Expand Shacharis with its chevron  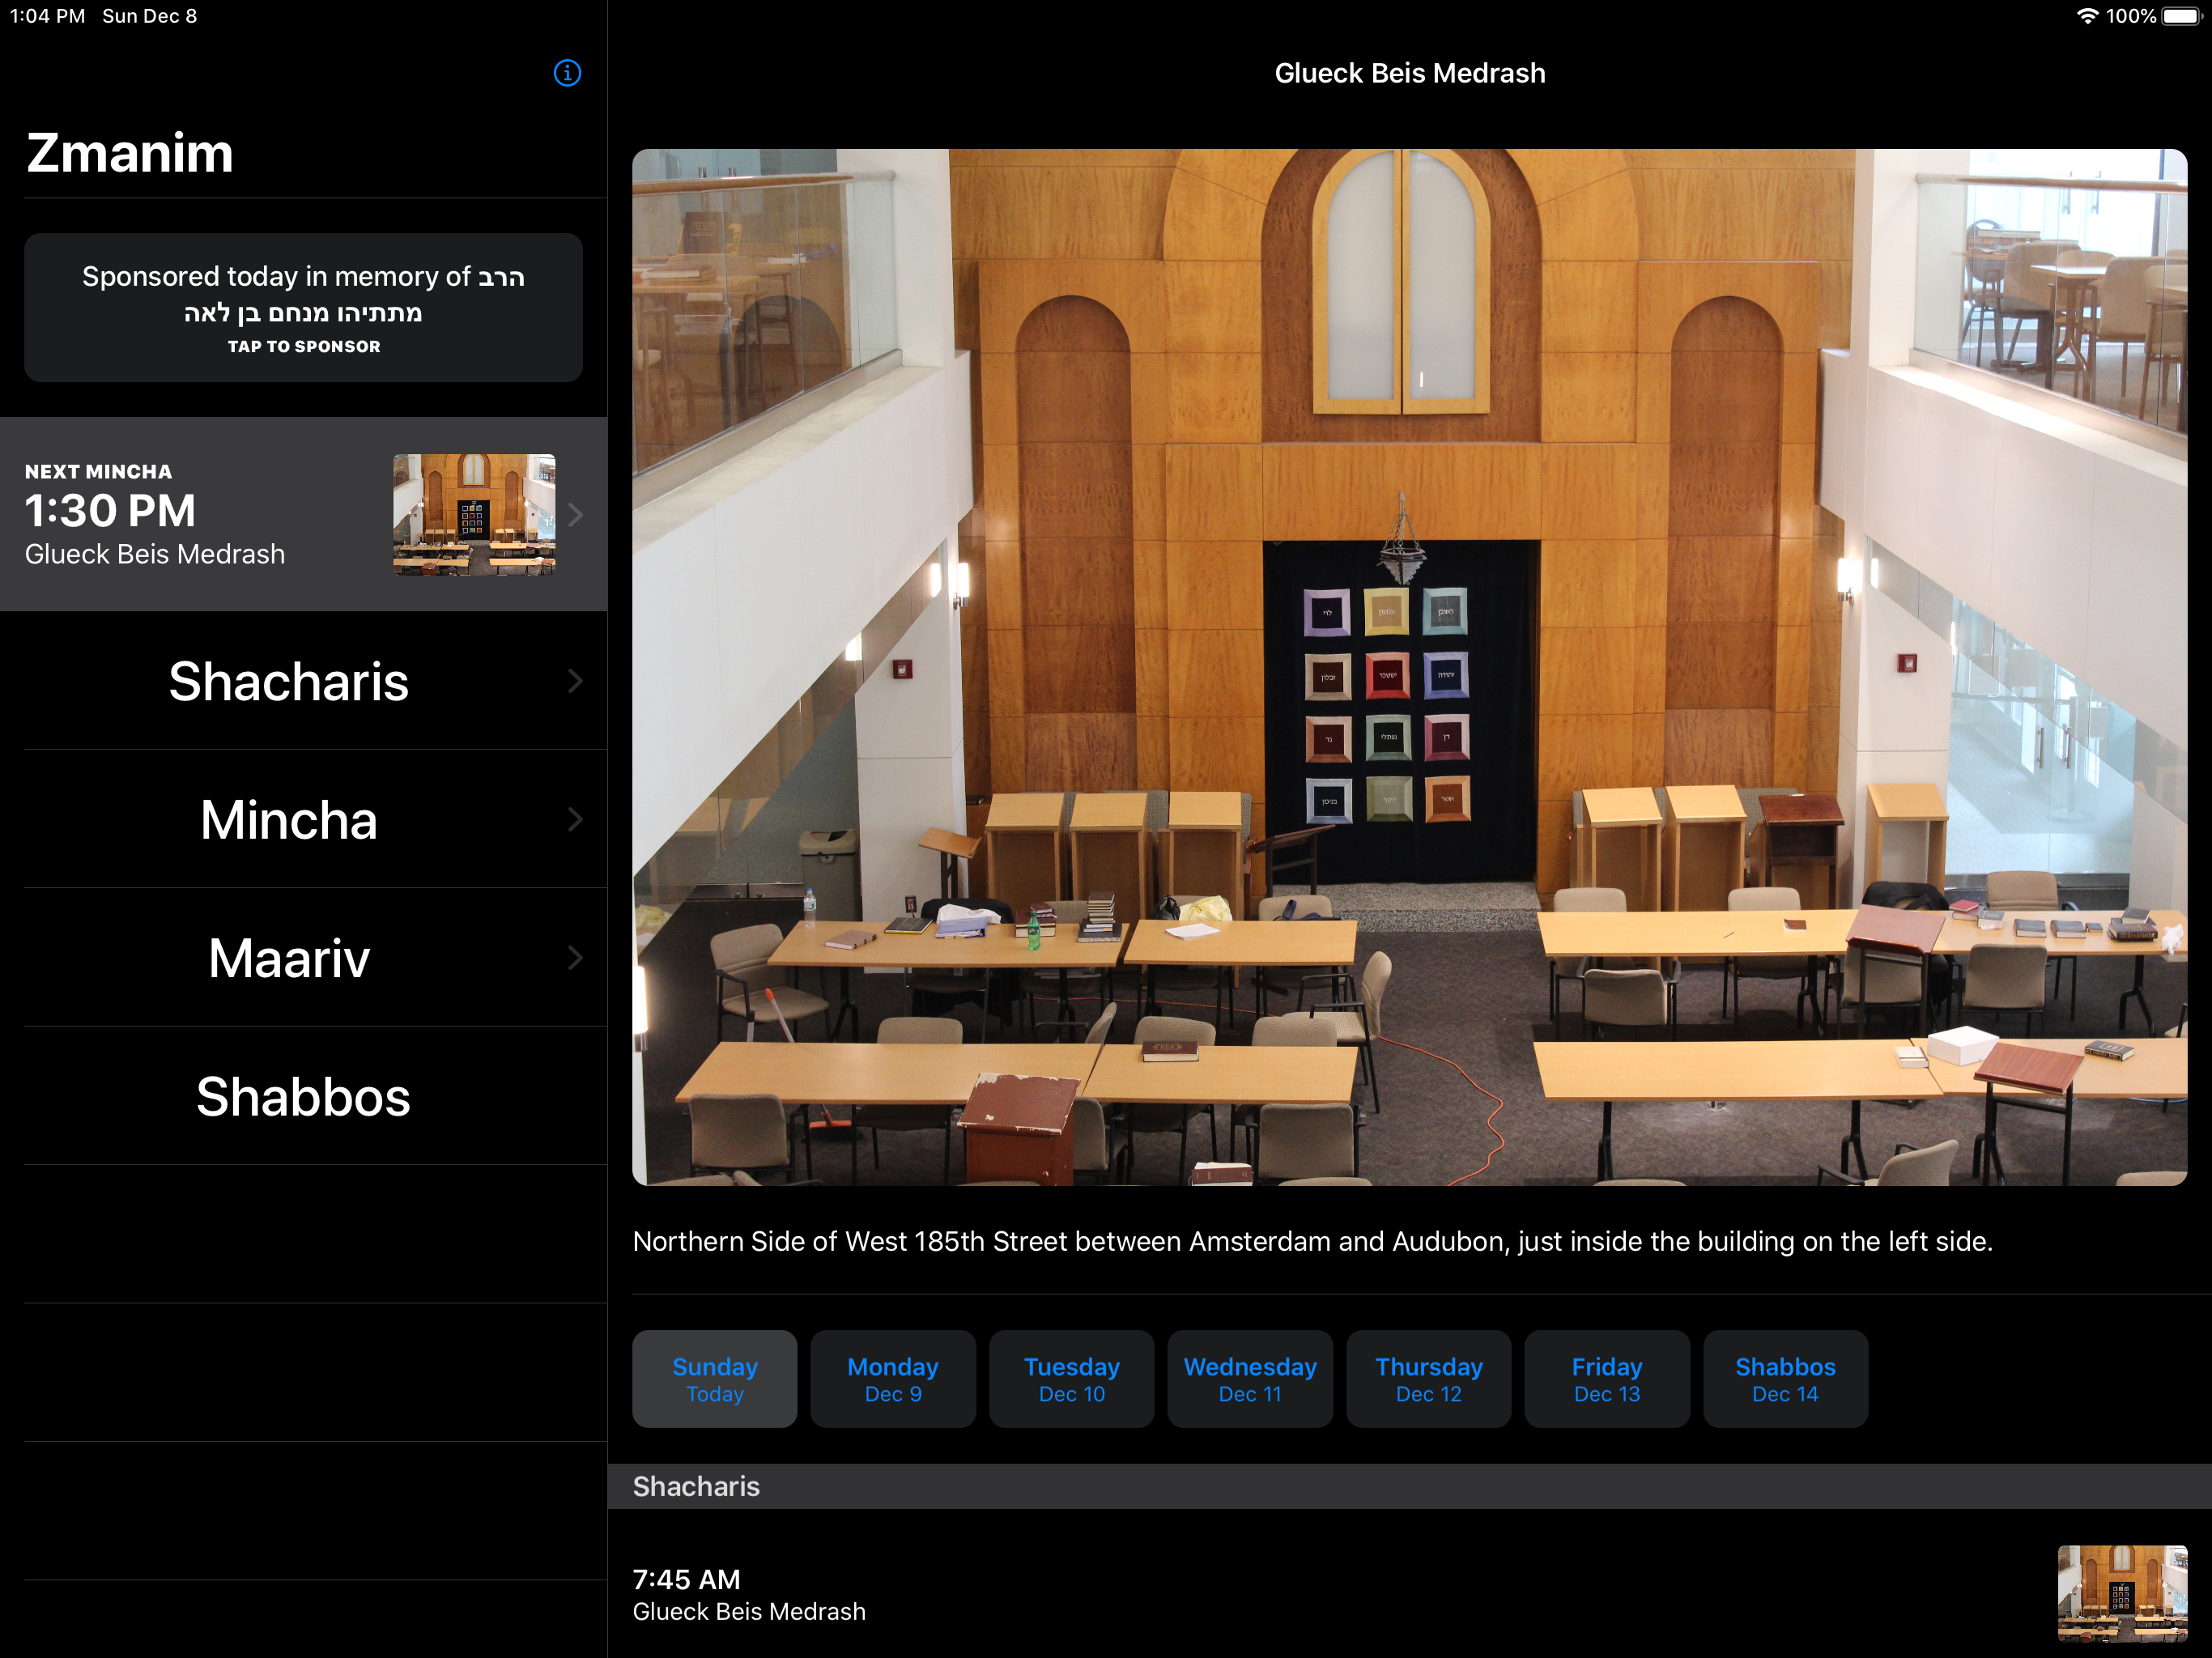575,681
